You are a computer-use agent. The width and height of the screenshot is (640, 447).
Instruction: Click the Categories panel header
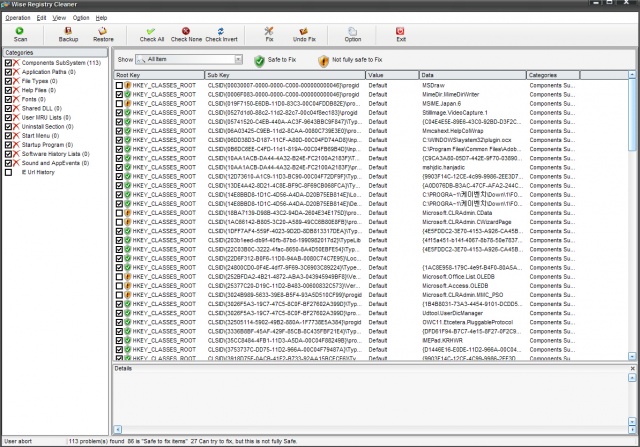tap(55, 53)
